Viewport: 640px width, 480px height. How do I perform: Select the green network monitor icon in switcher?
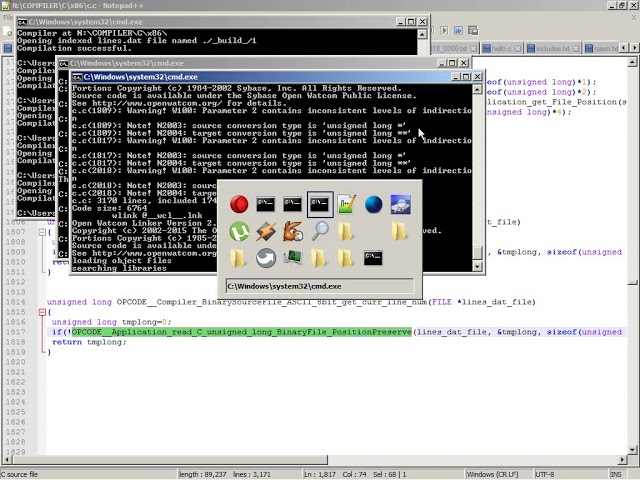coord(293,258)
